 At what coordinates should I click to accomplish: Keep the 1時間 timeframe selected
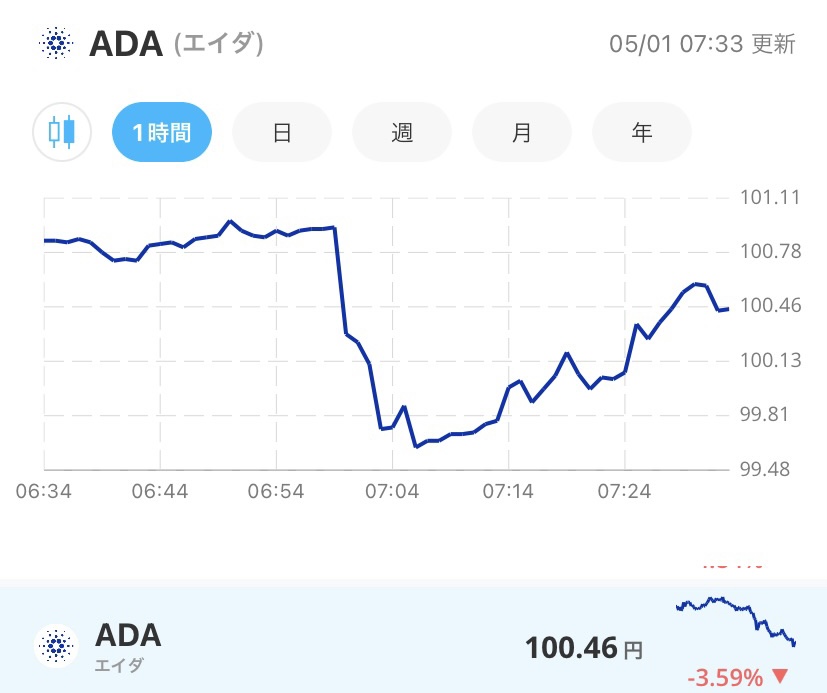[x=161, y=131]
